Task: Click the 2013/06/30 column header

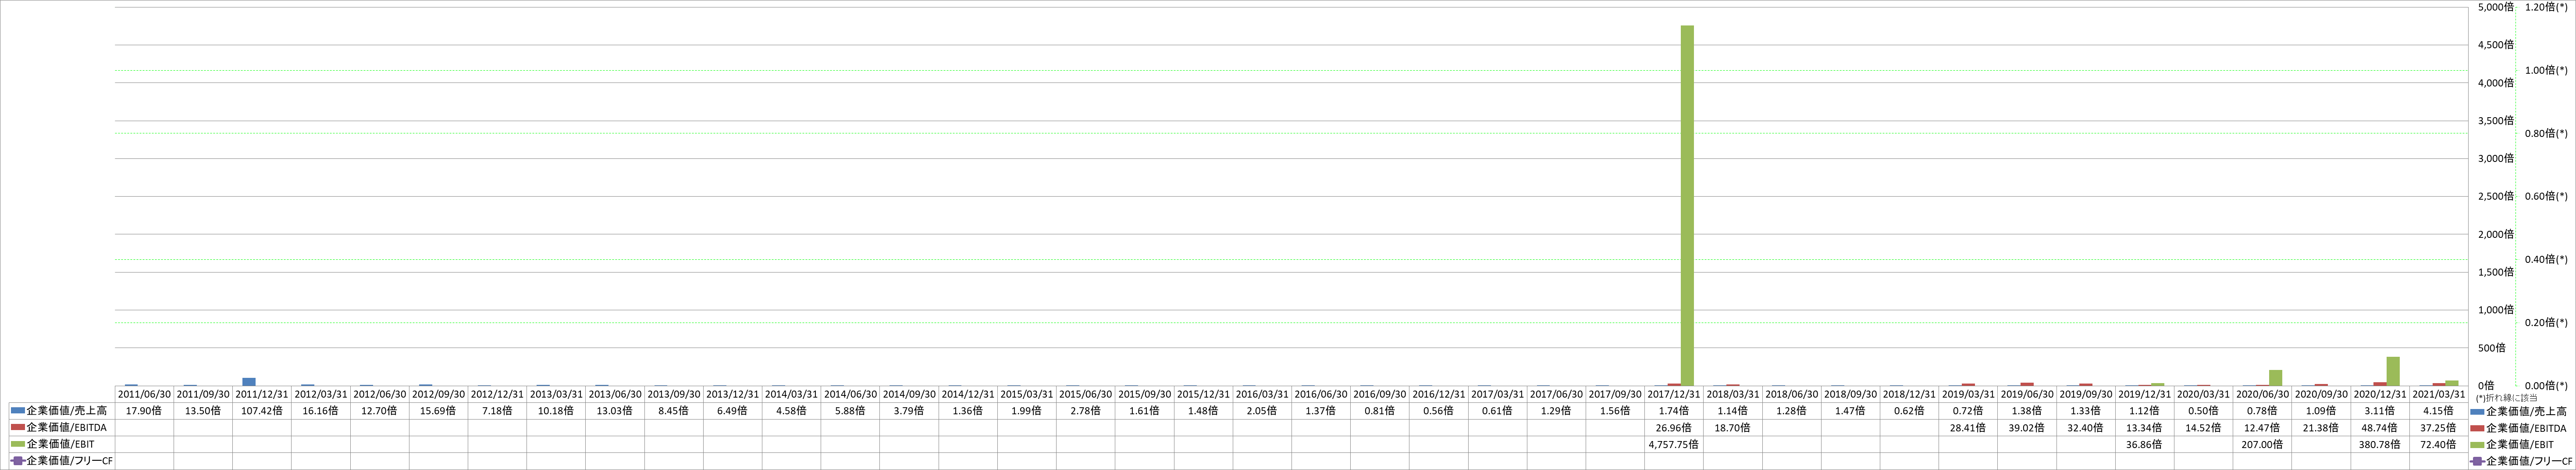Action: click(x=616, y=394)
